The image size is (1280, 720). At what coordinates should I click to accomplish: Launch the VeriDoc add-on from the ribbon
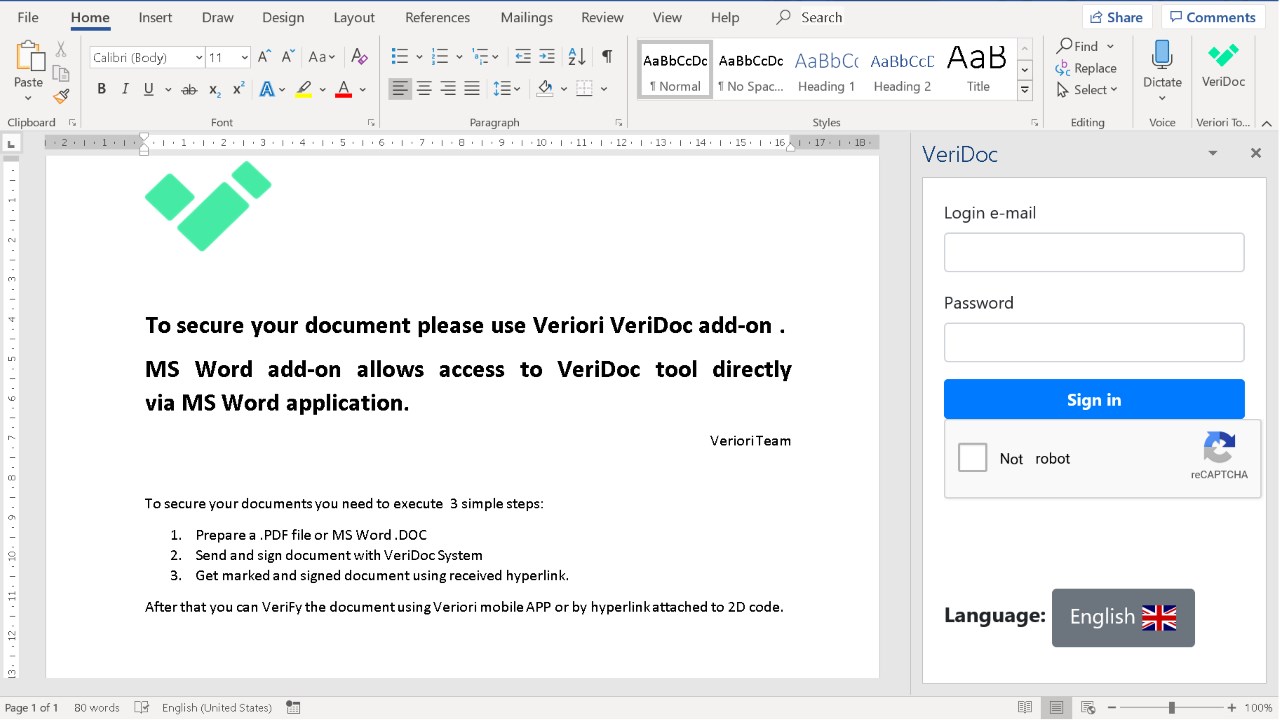point(1223,67)
